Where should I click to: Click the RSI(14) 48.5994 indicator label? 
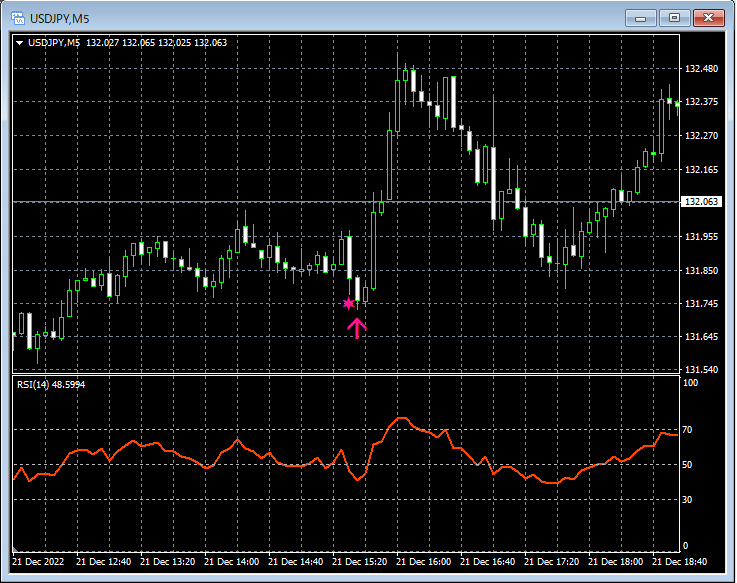(51, 385)
